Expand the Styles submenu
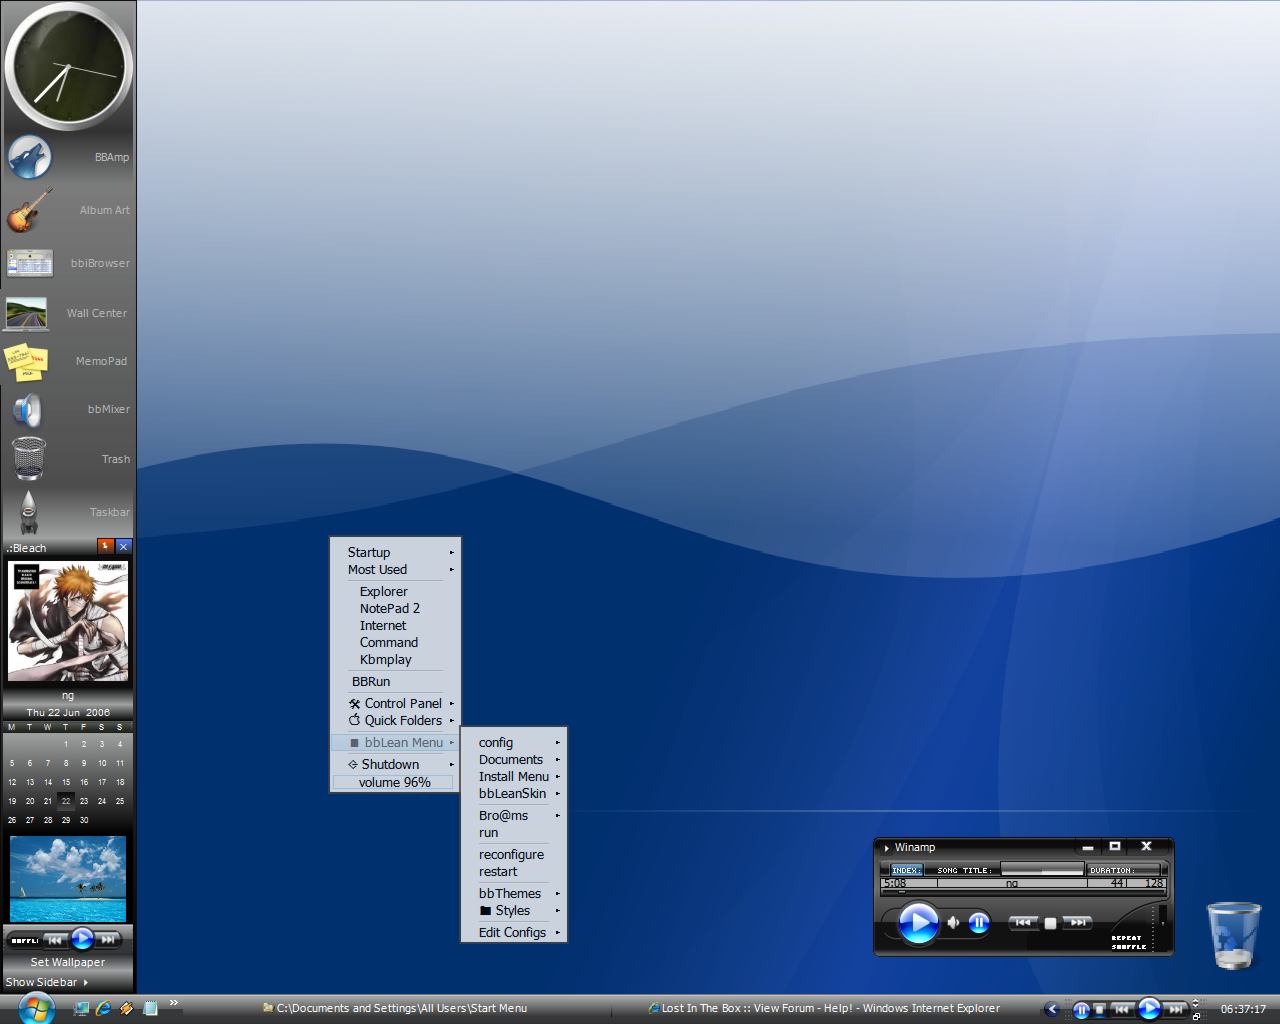Viewport: 1280px width, 1024px height. [x=513, y=911]
